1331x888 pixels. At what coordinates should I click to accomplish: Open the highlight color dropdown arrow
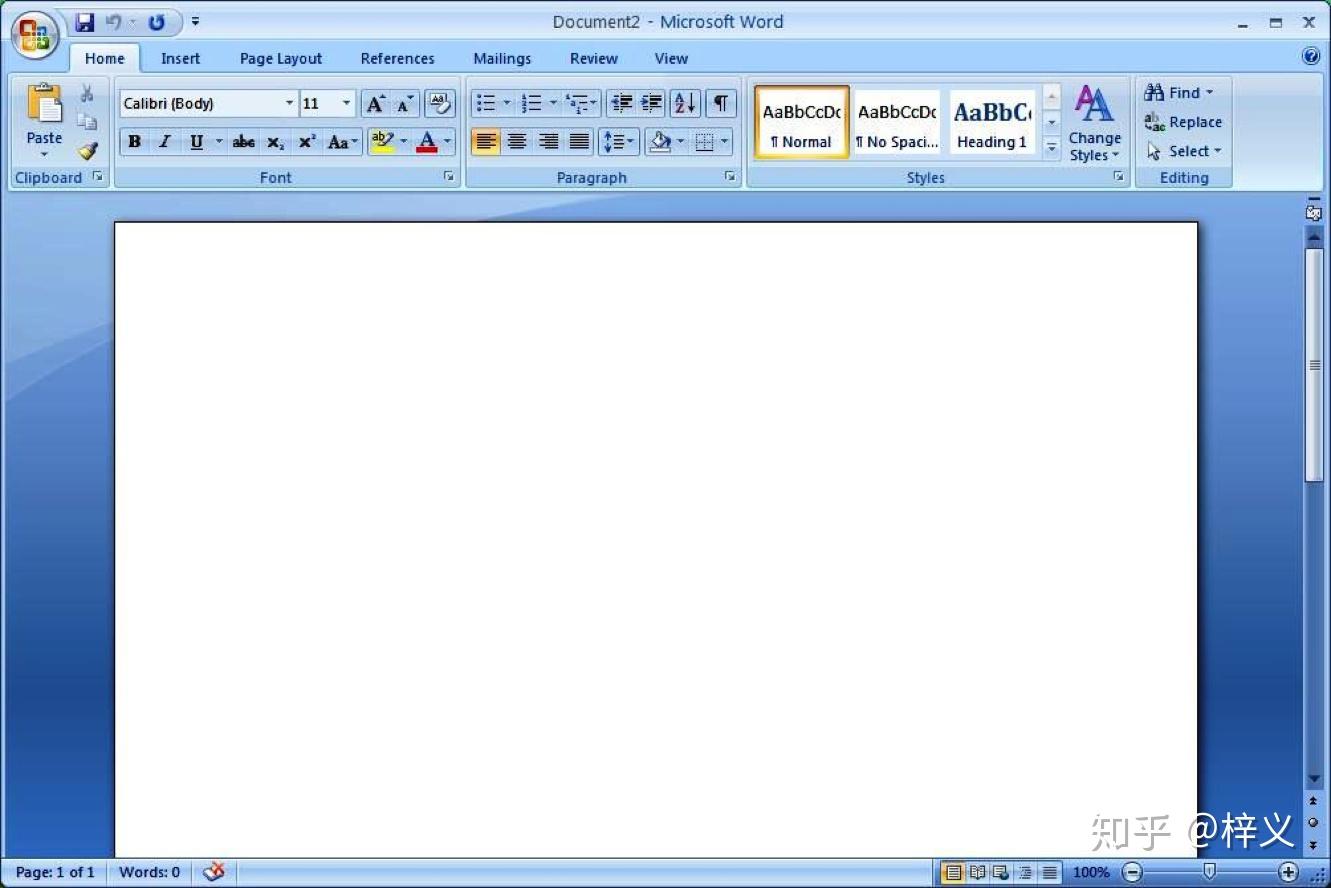[x=404, y=142]
